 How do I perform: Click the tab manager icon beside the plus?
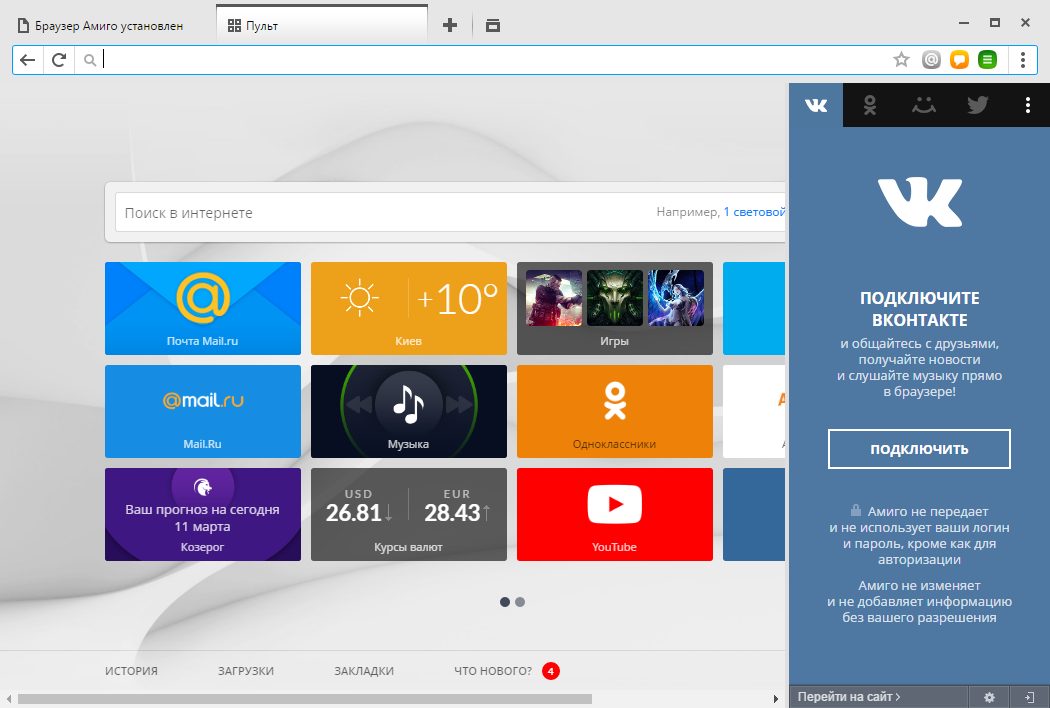493,25
